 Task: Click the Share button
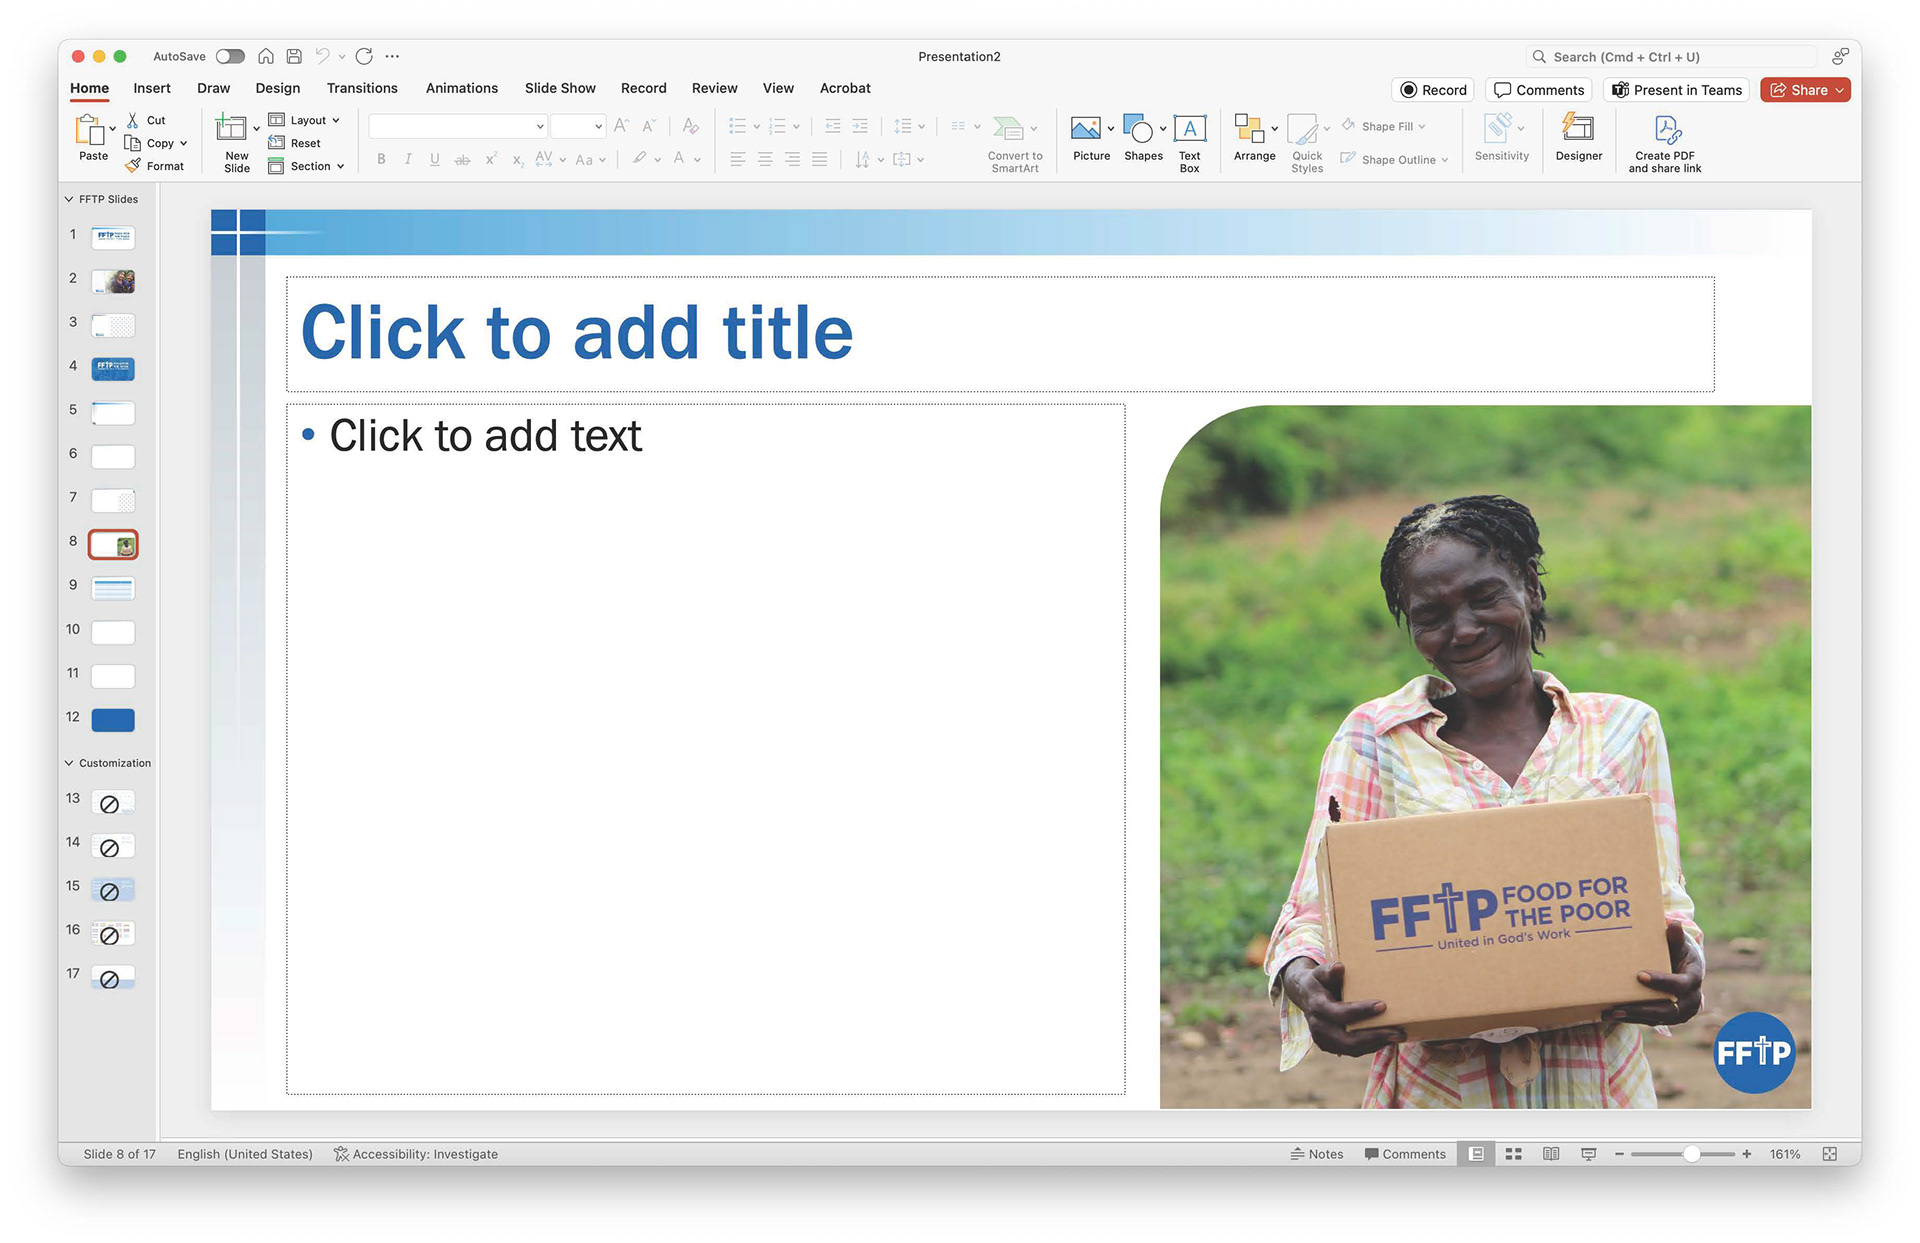pyautogui.click(x=1799, y=90)
